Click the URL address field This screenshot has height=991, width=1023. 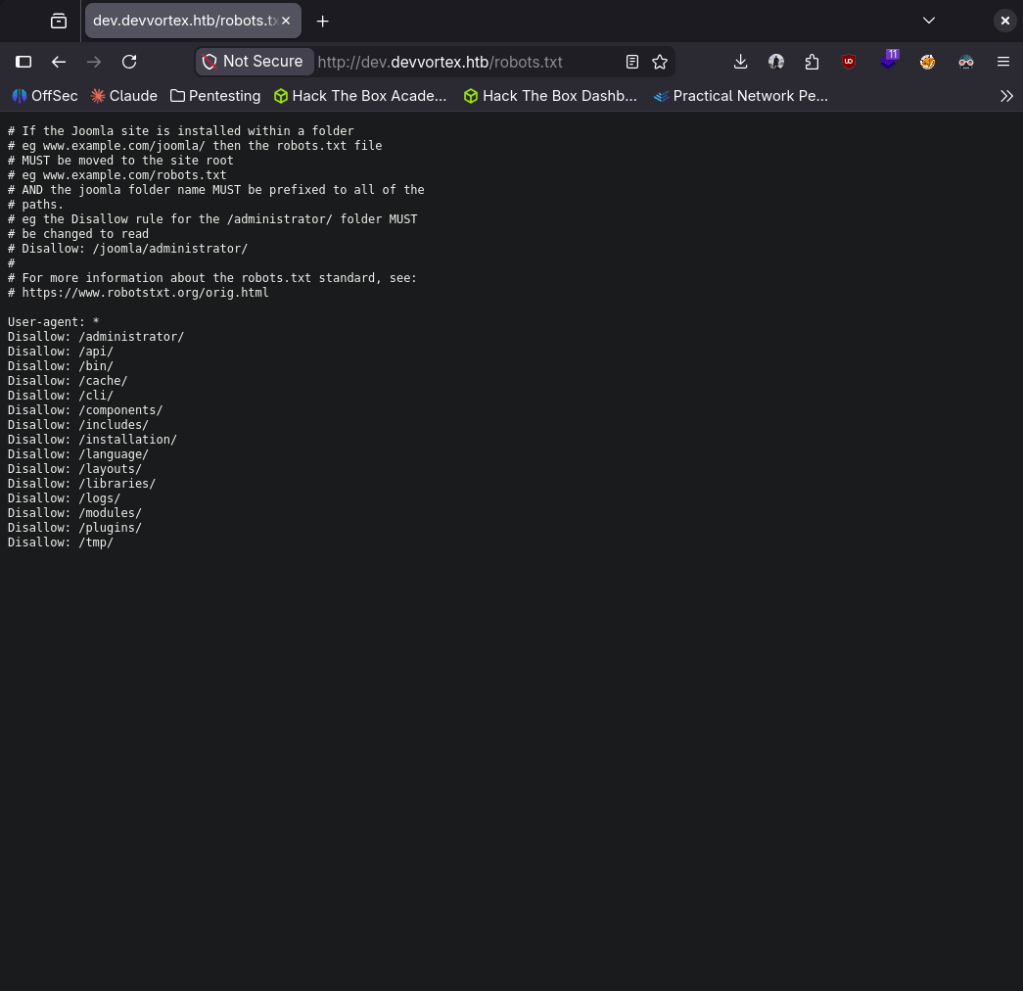(460, 62)
